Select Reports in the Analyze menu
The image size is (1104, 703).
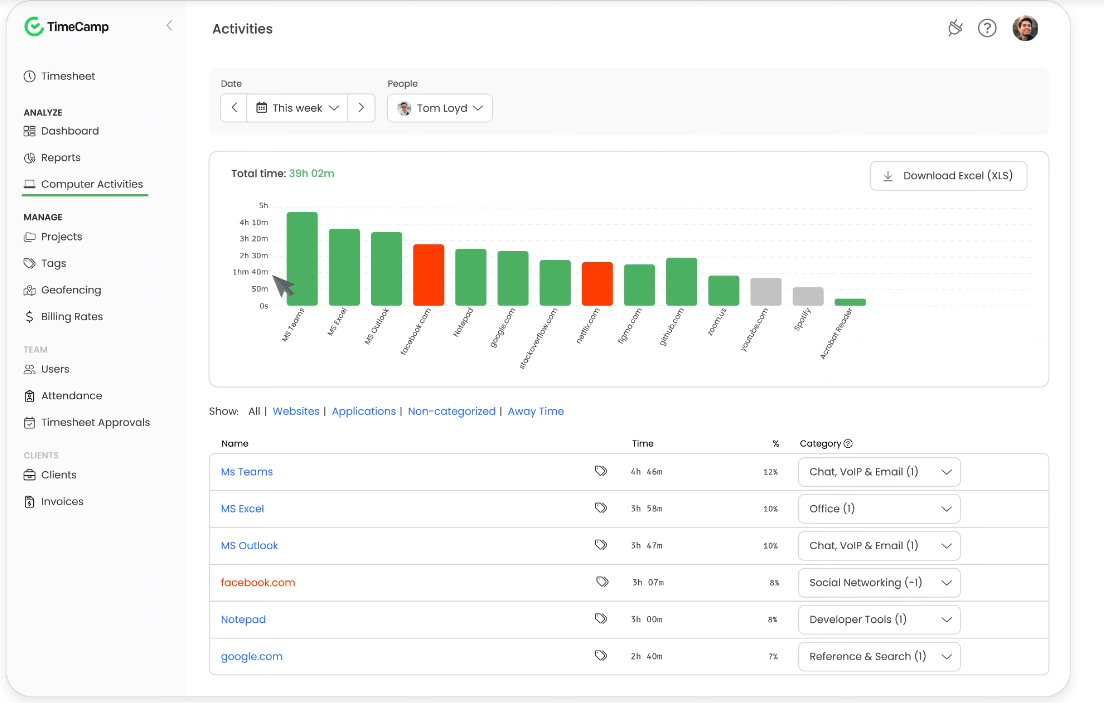pyautogui.click(x=61, y=157)
